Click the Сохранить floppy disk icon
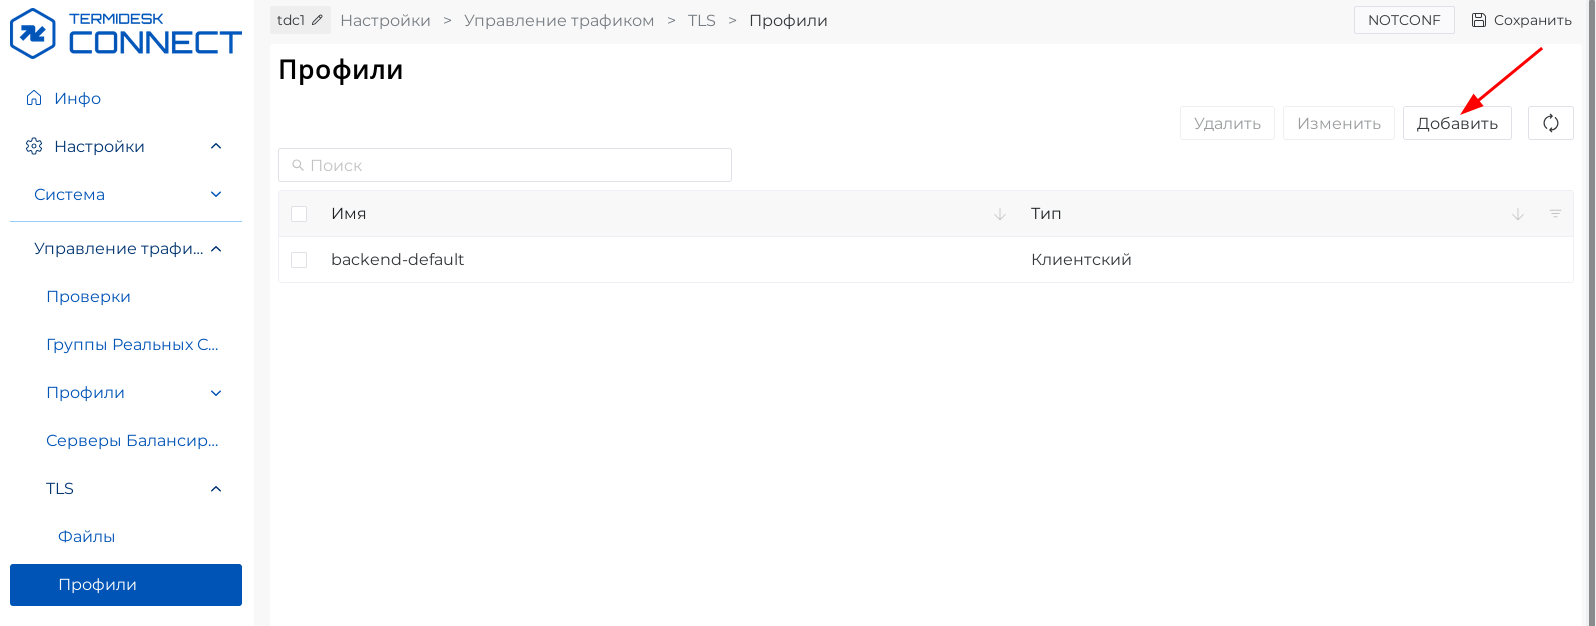The width and height of the screenshot is (1596, 626). [1479, 20]
